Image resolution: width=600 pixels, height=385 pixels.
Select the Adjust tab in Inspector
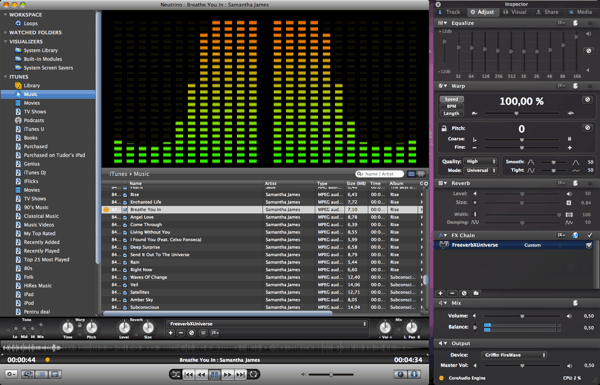click(482, 12)
